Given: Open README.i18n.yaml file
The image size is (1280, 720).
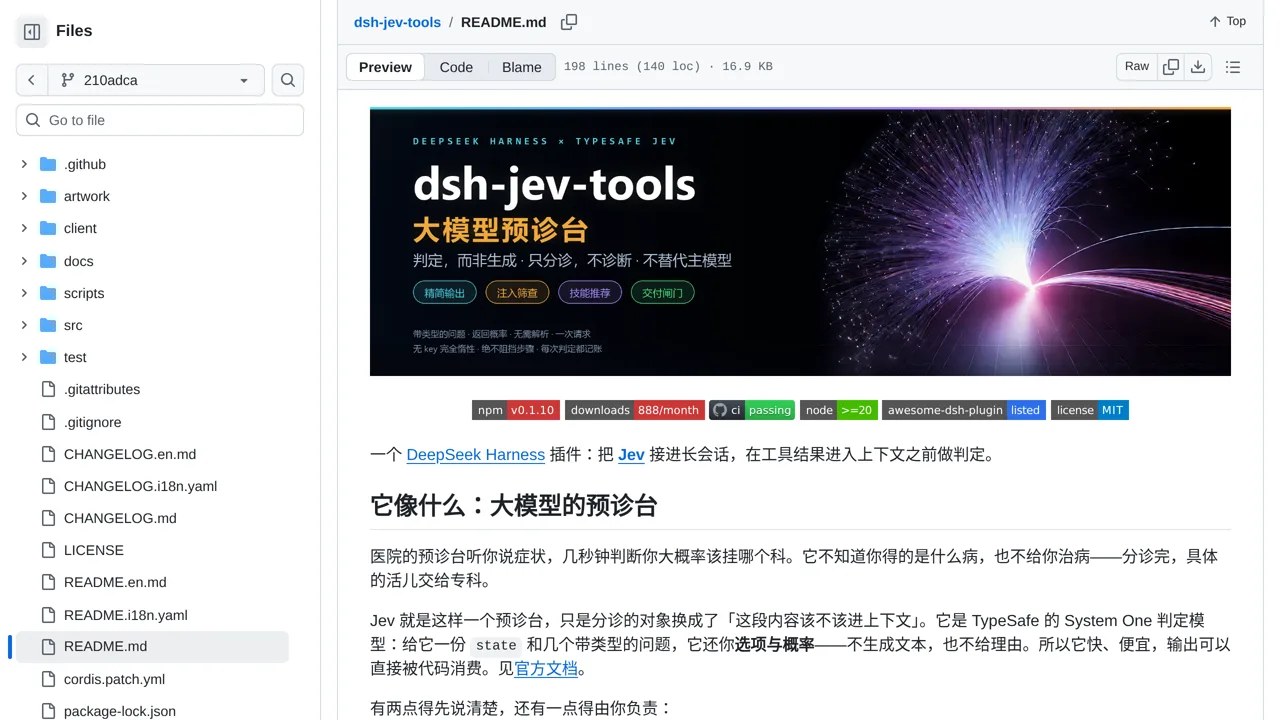Looking at the screenshot, I should click(126, 615).
